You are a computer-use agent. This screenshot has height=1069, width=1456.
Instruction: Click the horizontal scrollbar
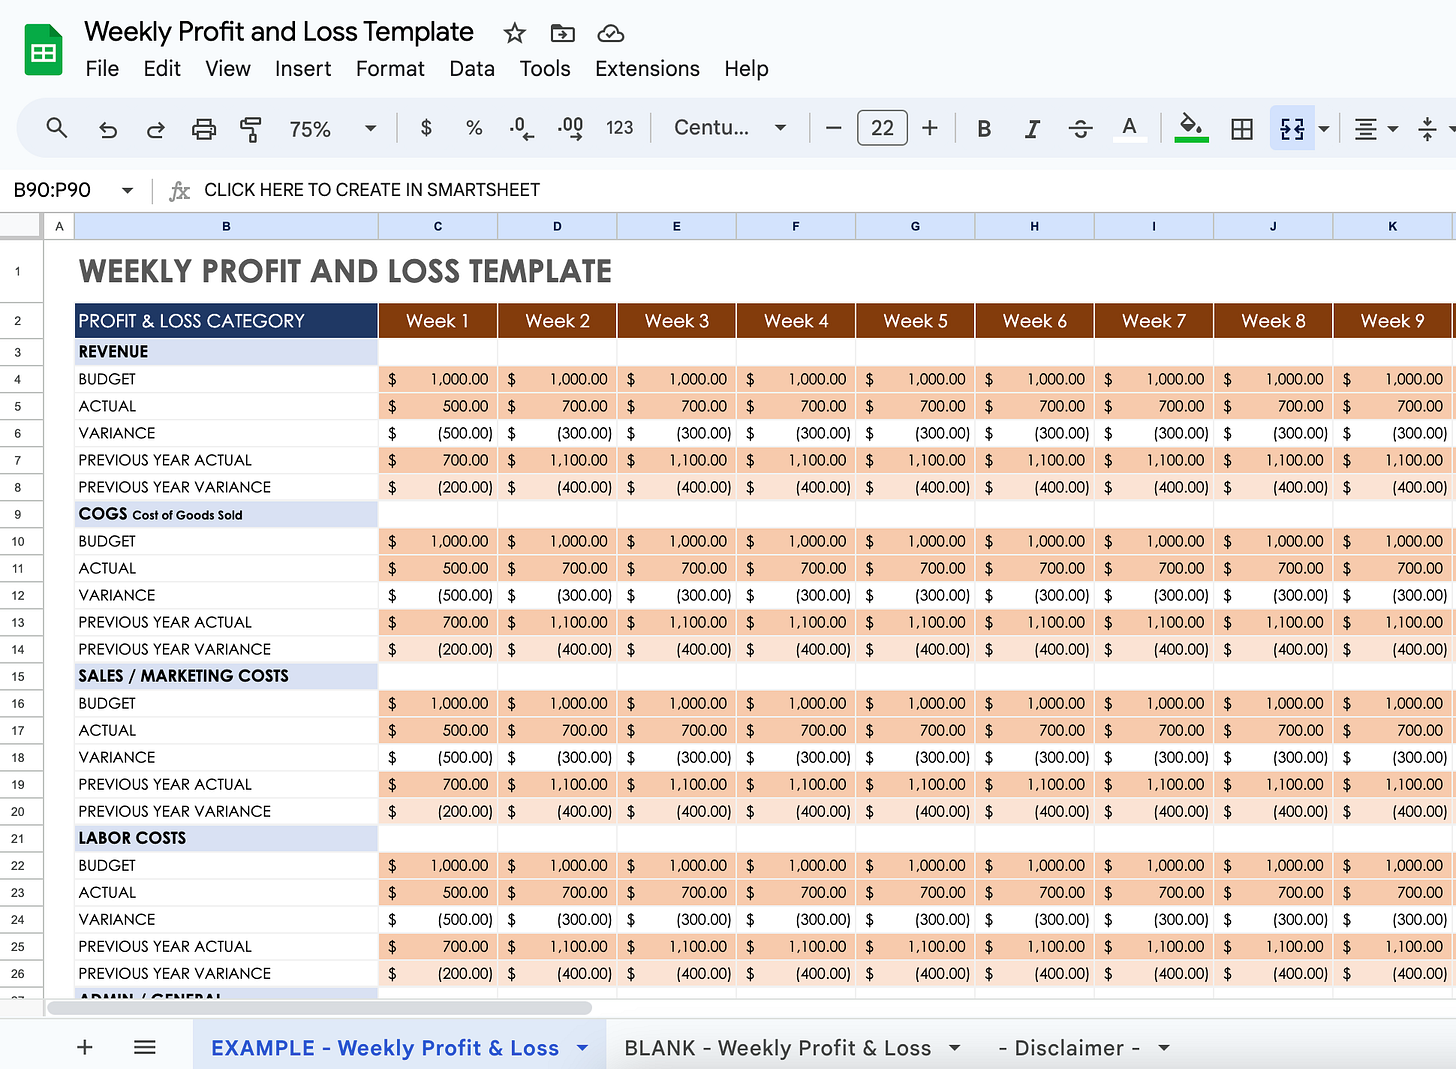click(x=320, y=1008)
